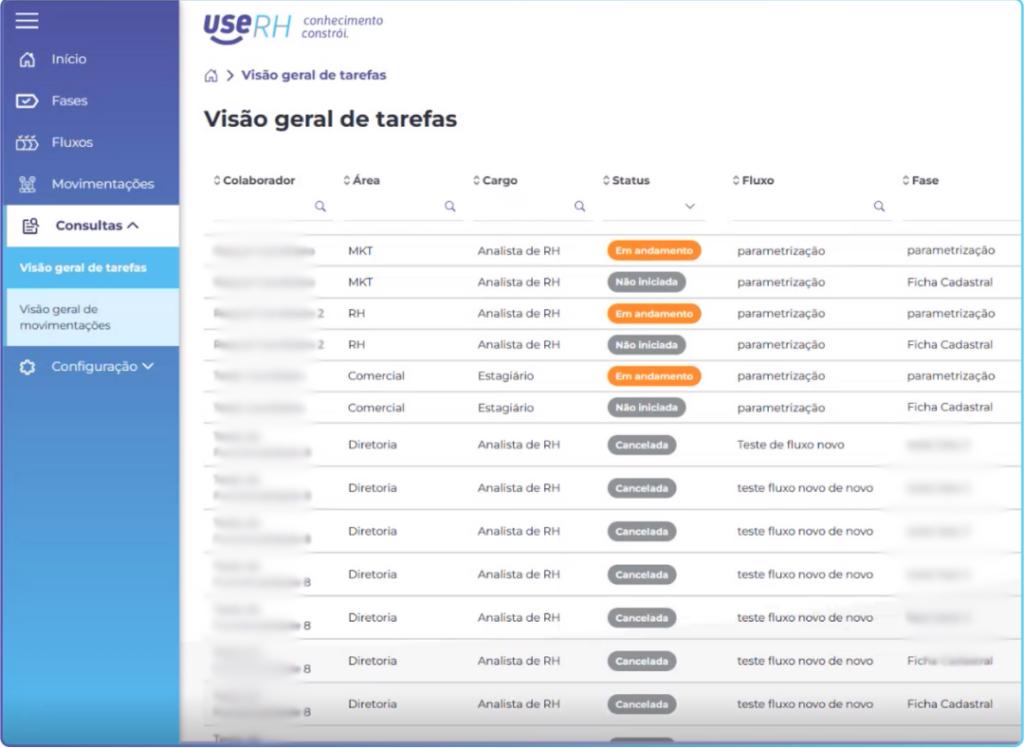
Task: Click the Área filter input field
Action: (403, 207)
